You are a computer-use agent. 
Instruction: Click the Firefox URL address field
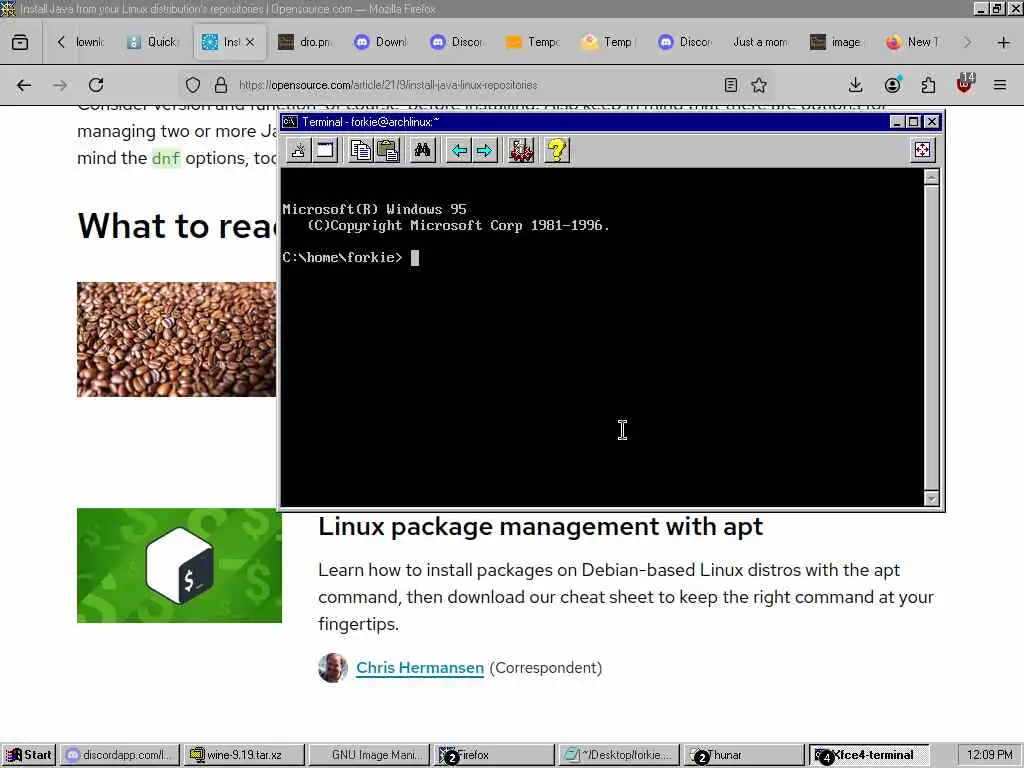coord(477,85)
